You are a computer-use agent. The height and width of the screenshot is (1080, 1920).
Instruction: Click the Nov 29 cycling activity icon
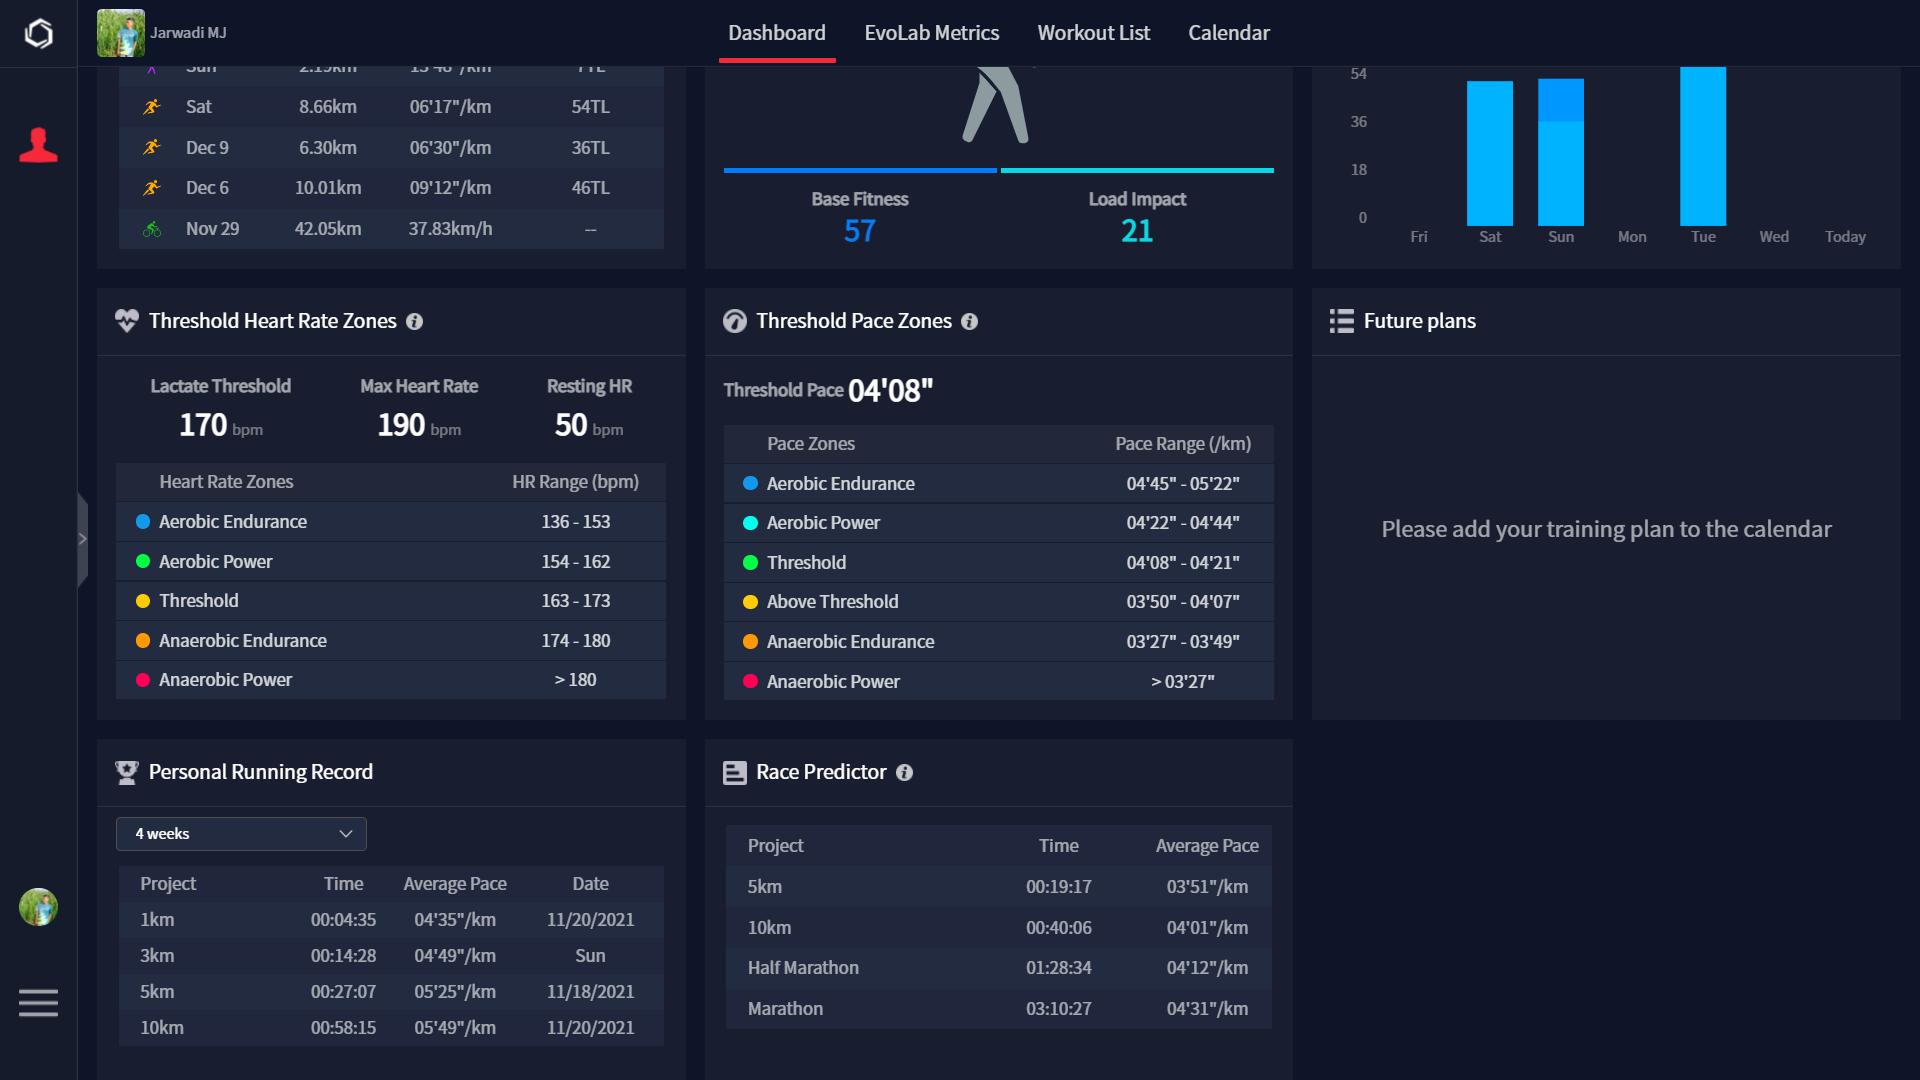(x=152, y=229)
